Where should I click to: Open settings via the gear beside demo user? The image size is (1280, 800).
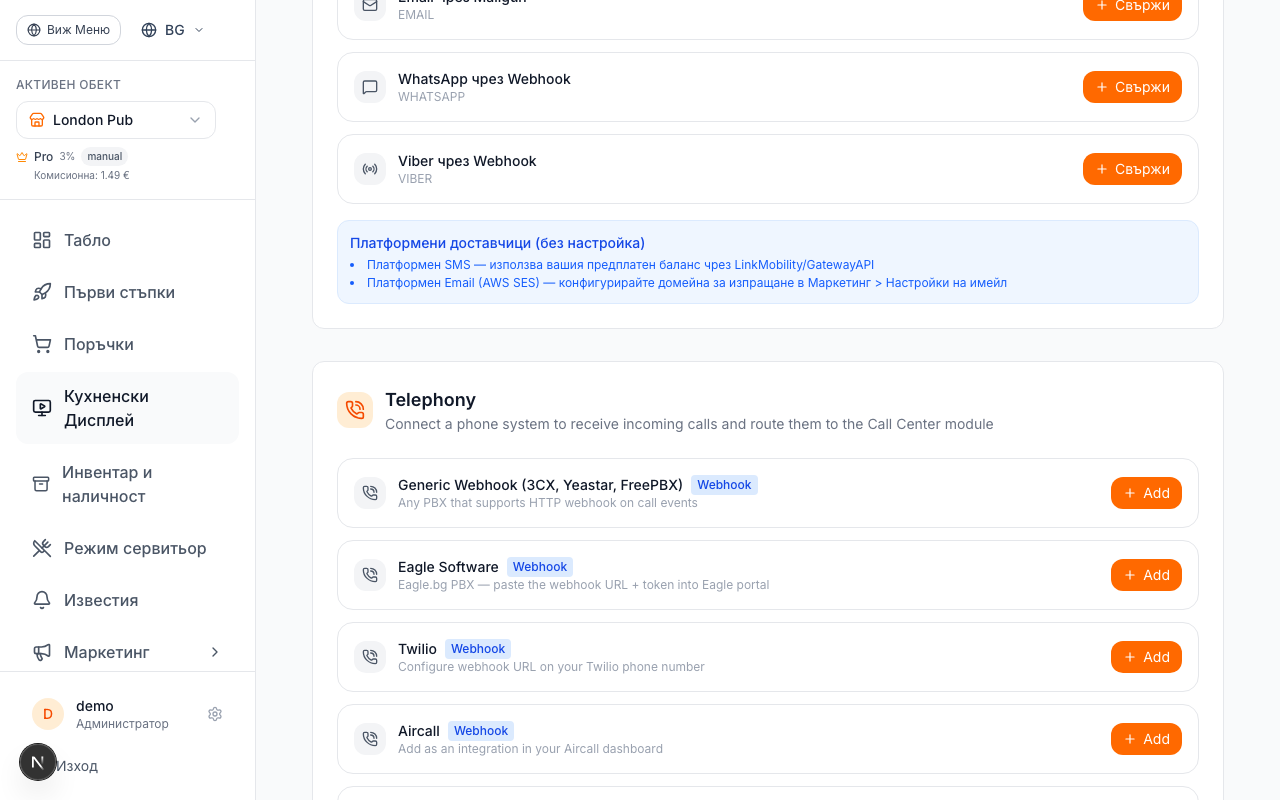pyautogui.click(x=214, y=714)
